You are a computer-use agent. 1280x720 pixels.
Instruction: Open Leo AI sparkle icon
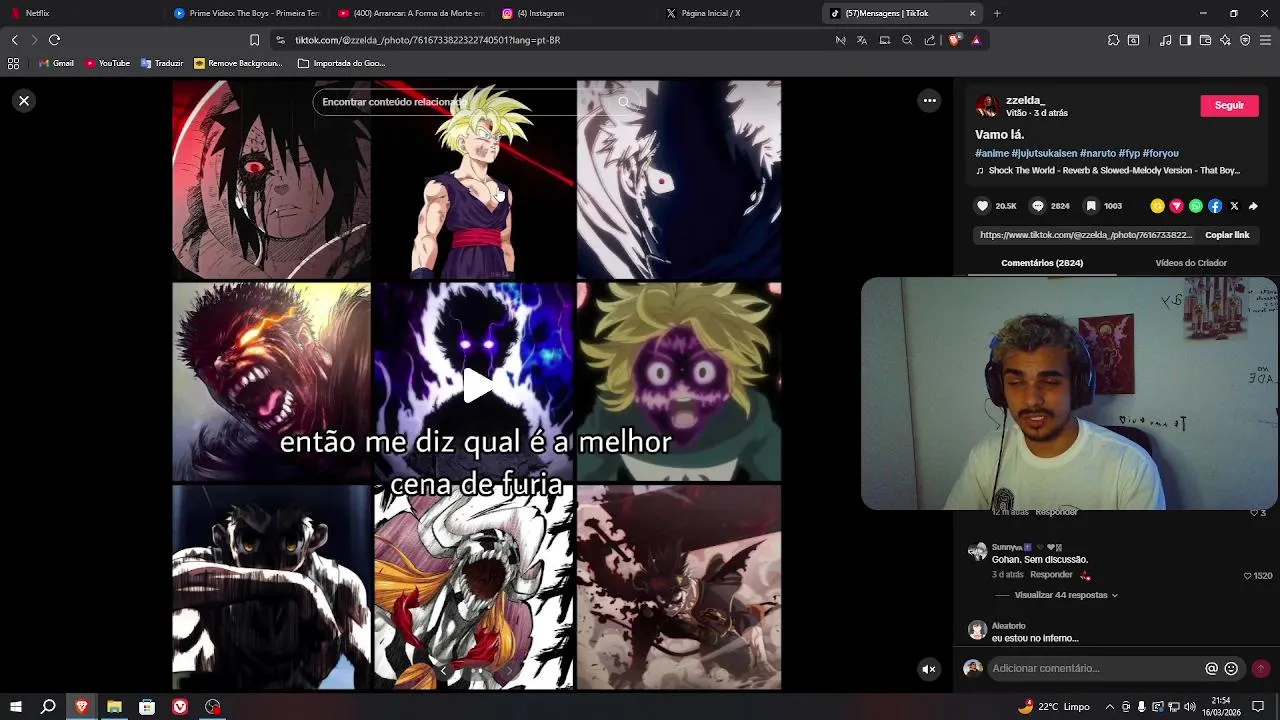[1225, 40]
